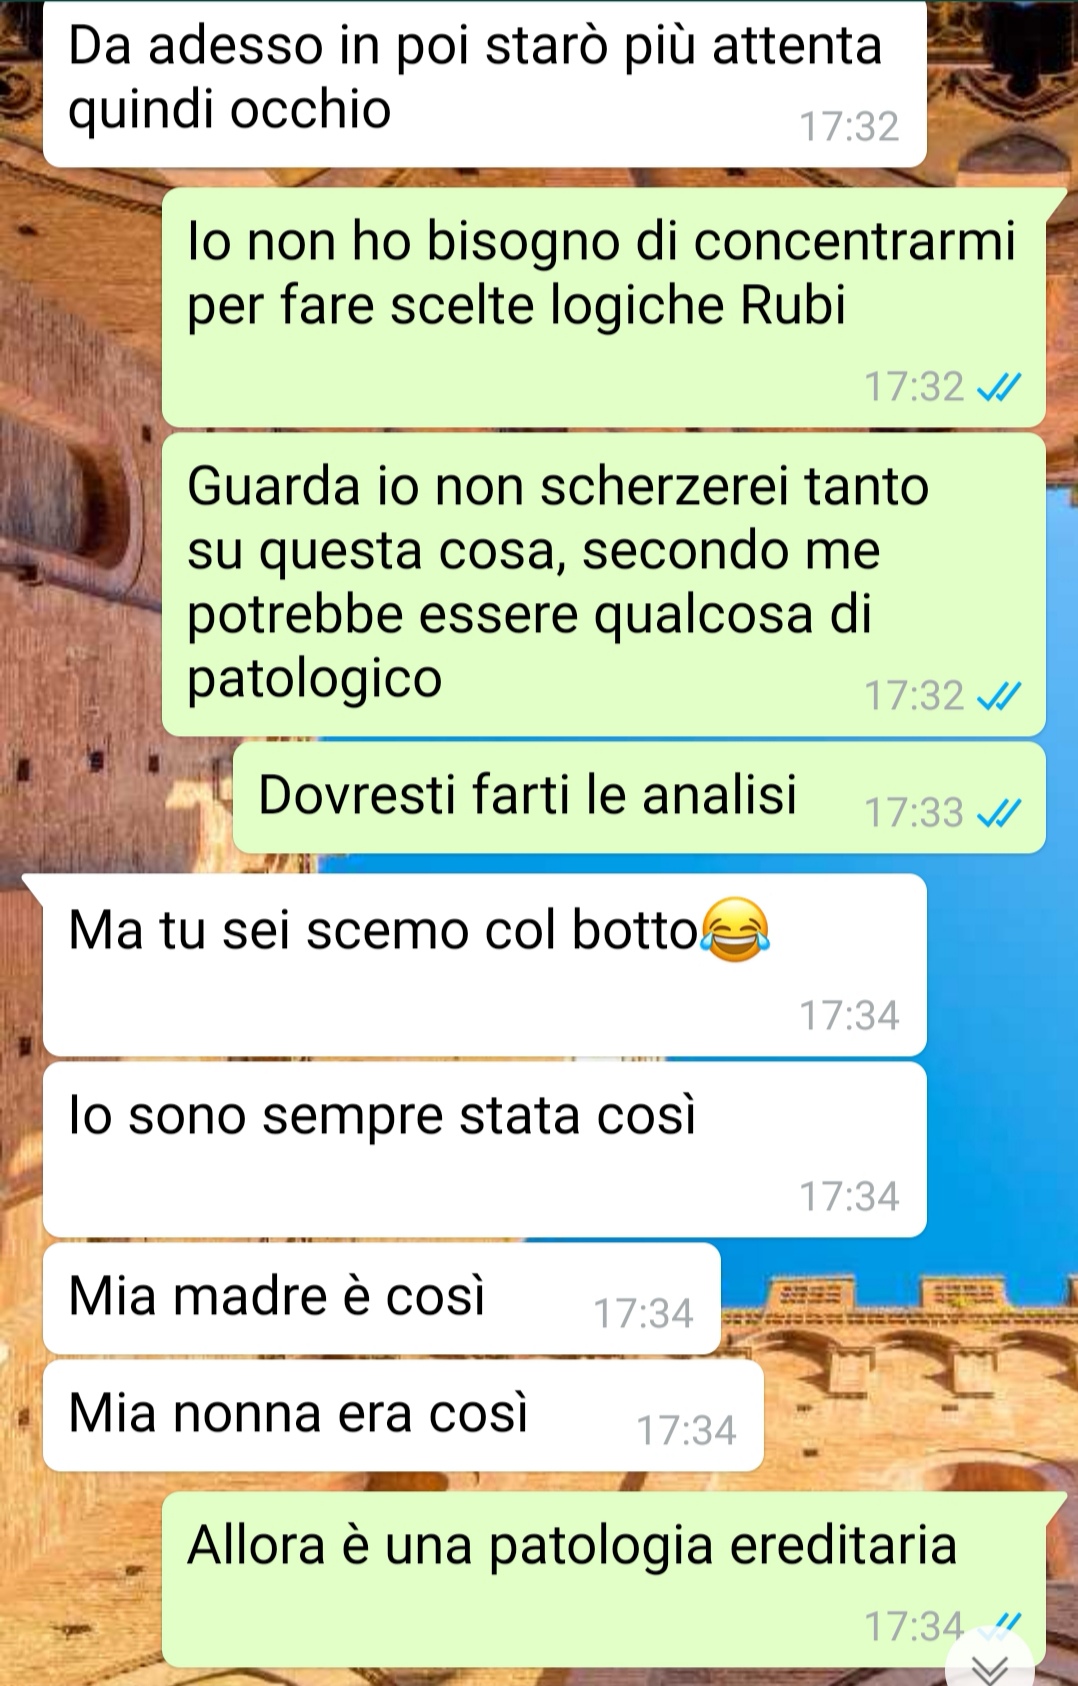The height and width of the screenshot is (1686, 1078).
Task: Tap read ticks on the 'Rubi' message
Action: click(x=998, y=387)
